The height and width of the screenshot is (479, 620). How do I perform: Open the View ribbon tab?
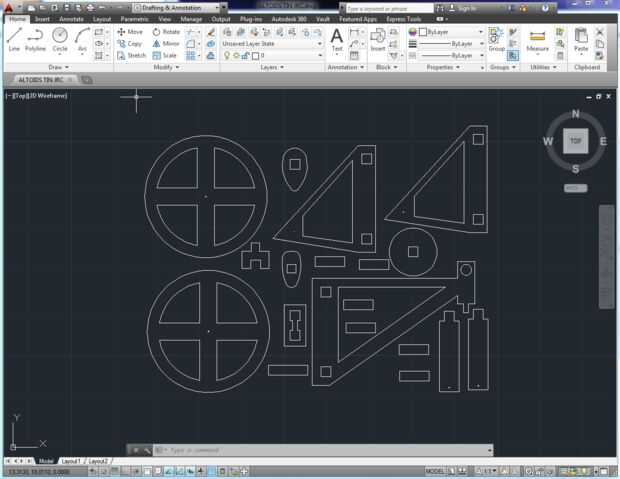click(164, 19)
